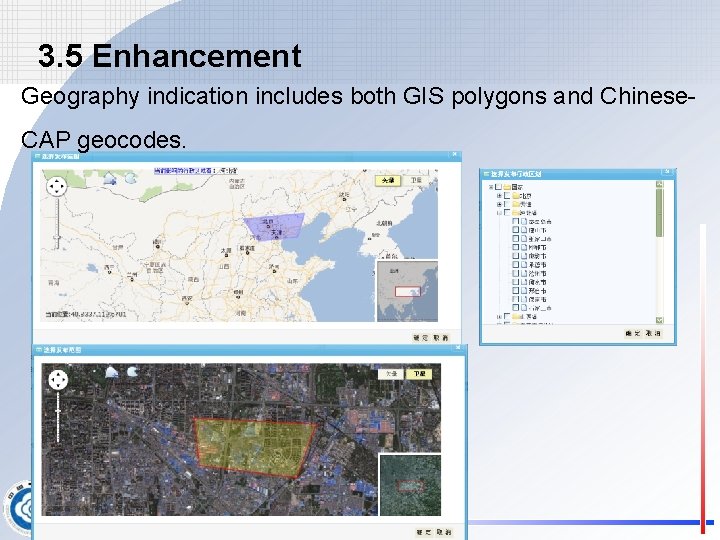720x540 pixels.
Task: Click the polygon draw icon on satellite map
Action: tap(112, 372)
